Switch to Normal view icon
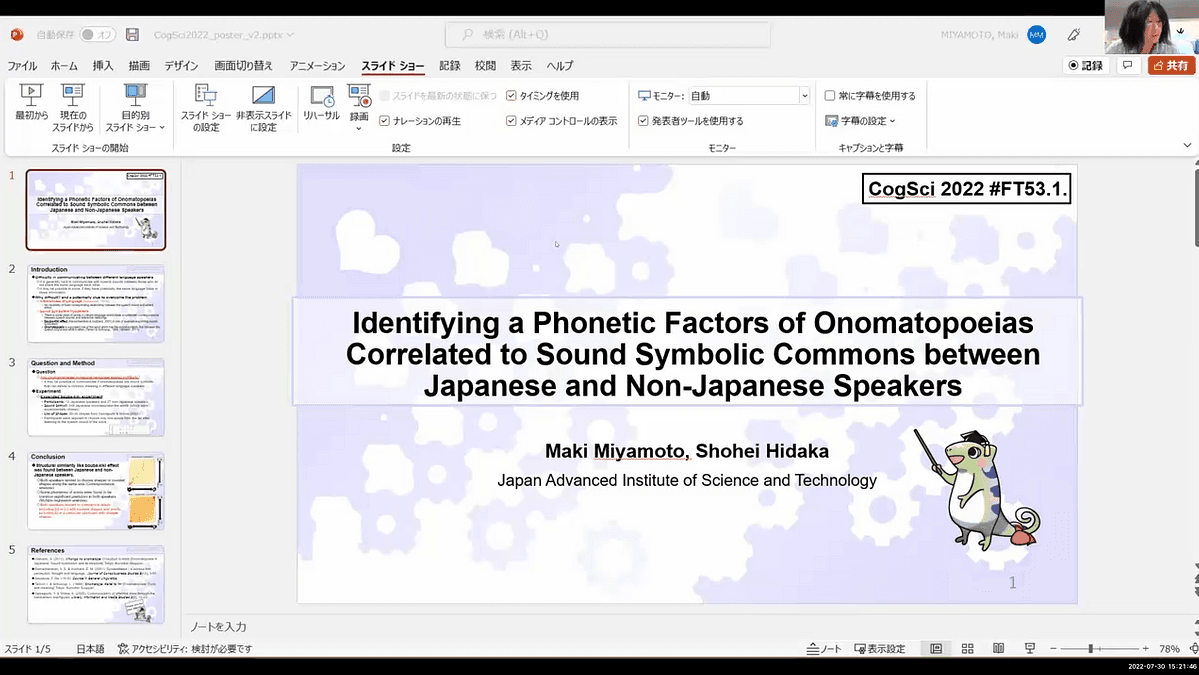Screen dimensions: 1199x675 [x=936, y=649]
